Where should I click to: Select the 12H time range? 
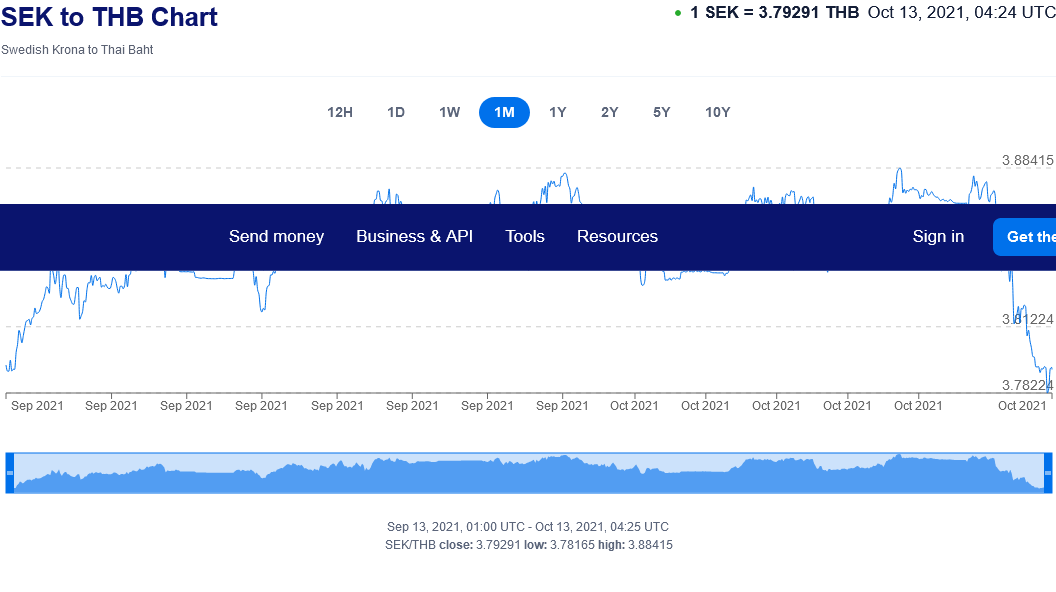click(x=340, y=112)
